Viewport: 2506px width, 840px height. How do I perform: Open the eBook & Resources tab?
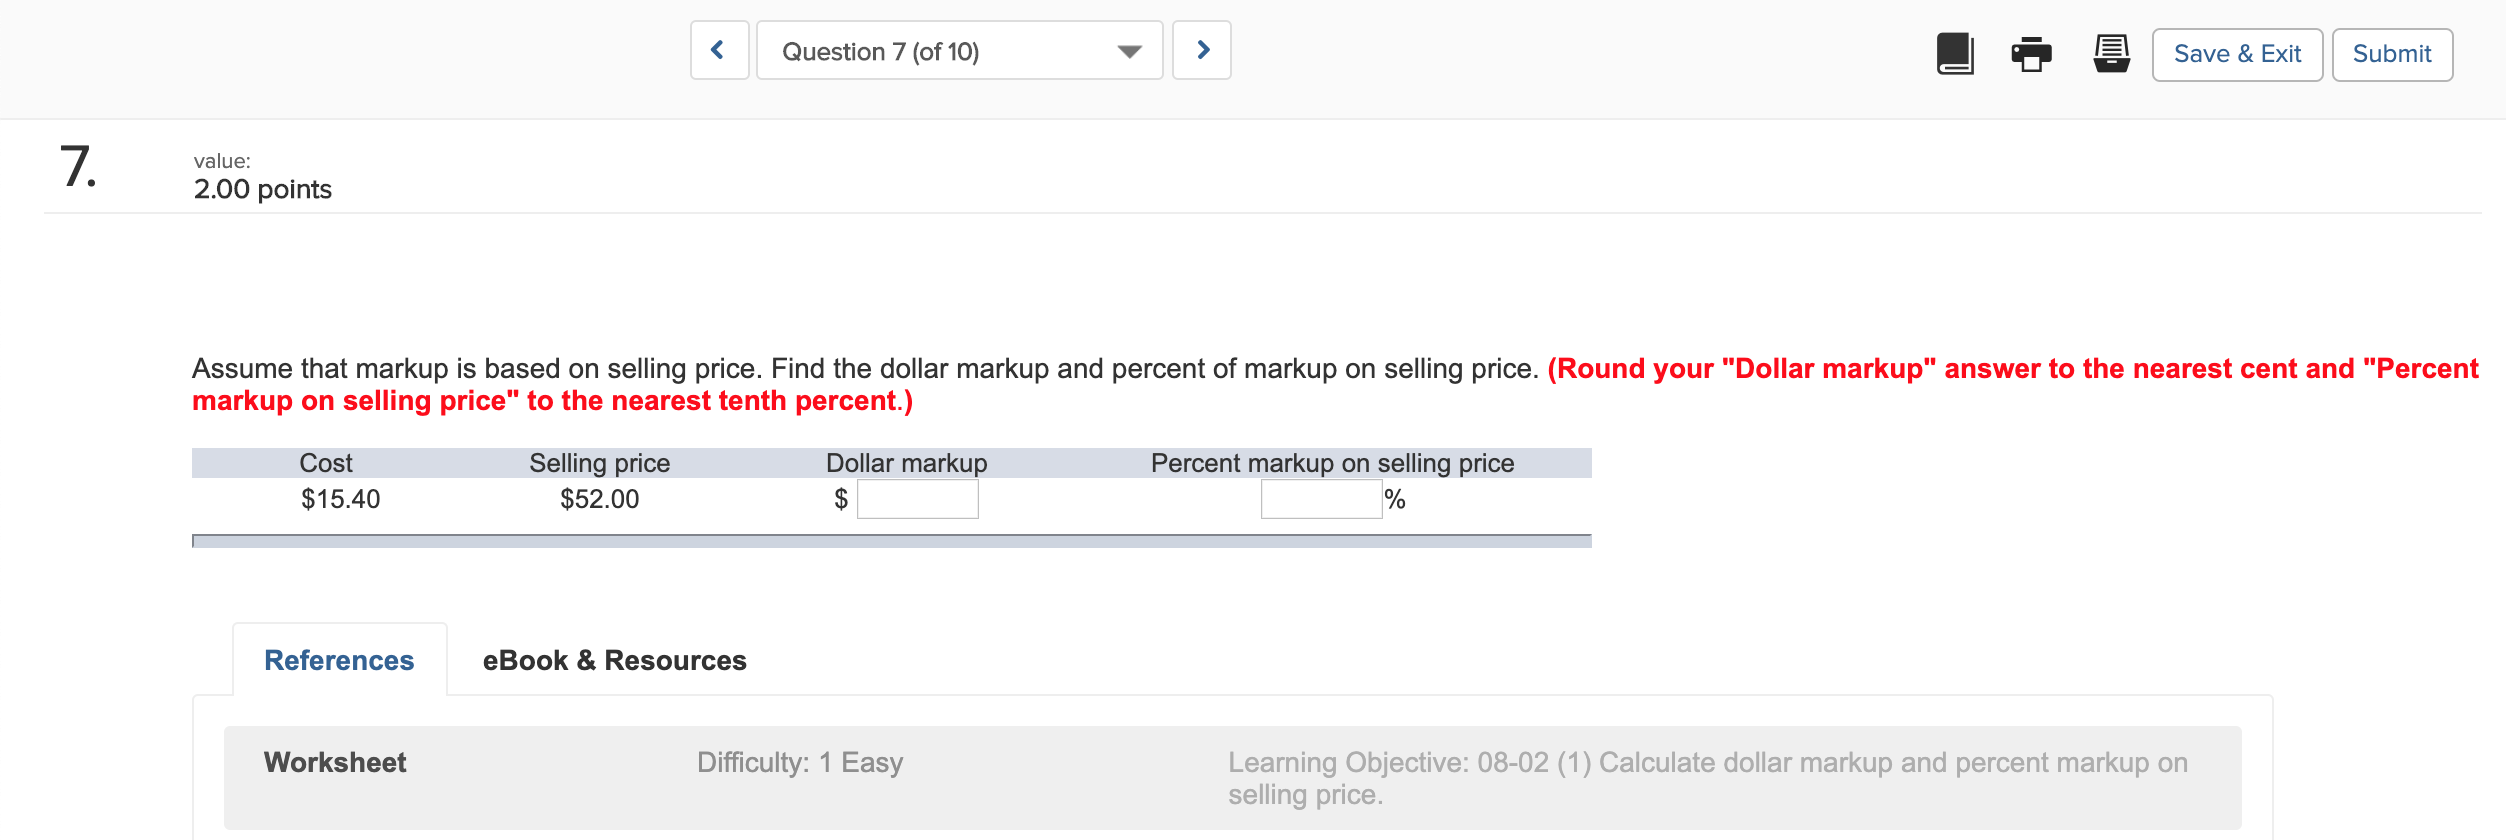click(x=614, y=660)
